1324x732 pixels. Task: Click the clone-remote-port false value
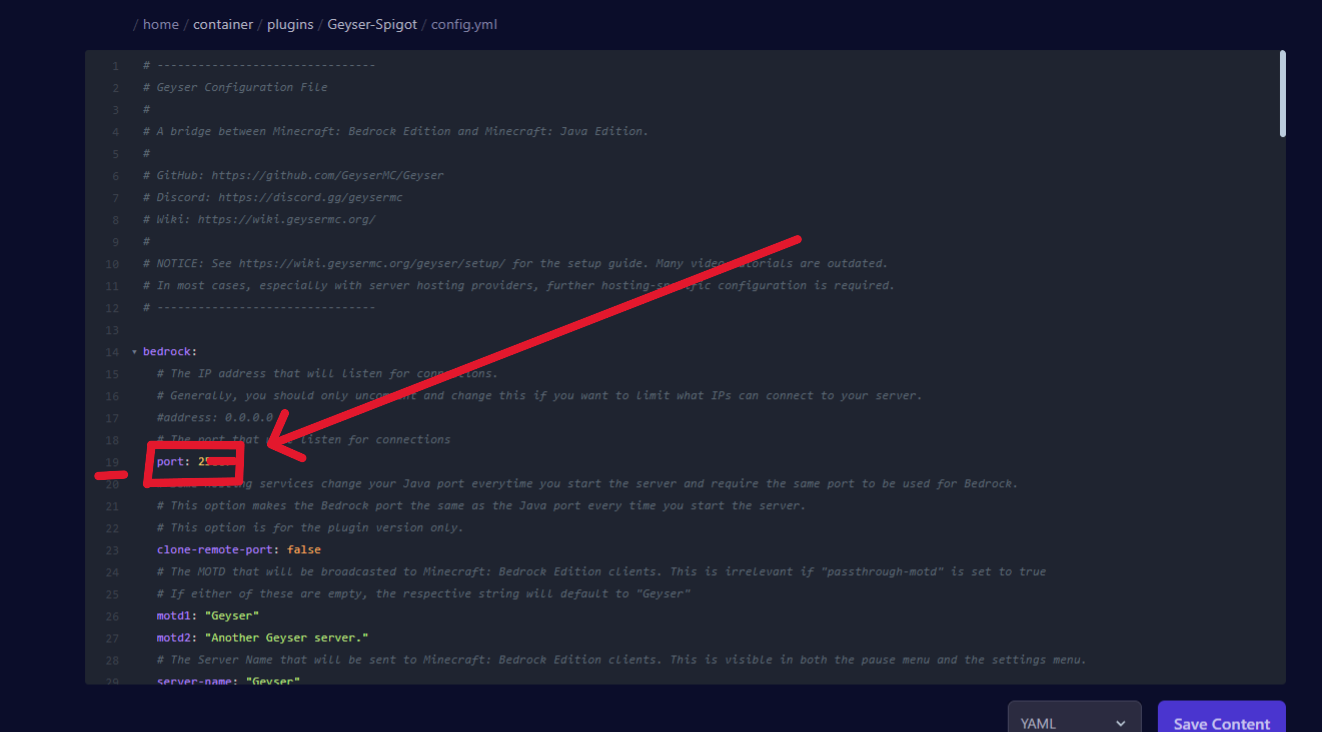(x=303, y=549)
